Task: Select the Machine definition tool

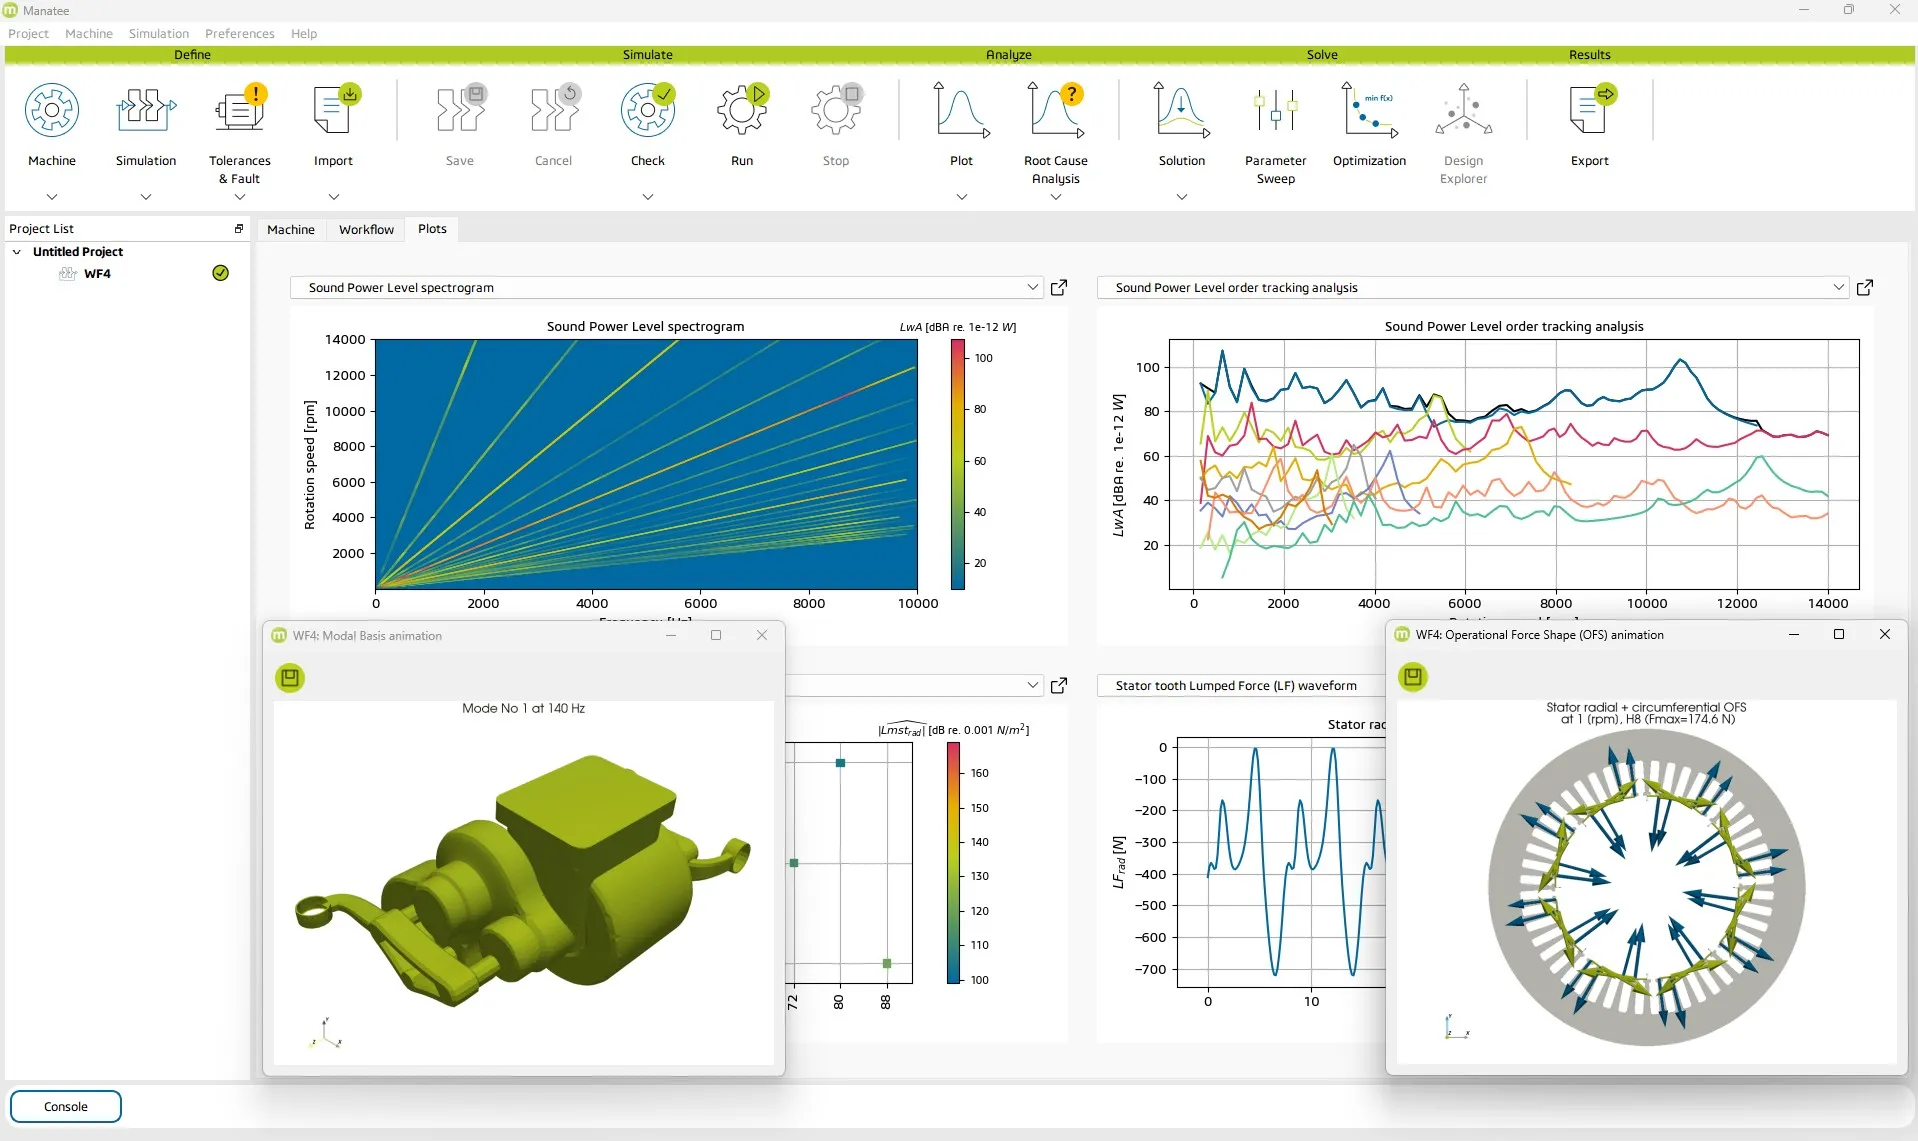Action: 52,110
